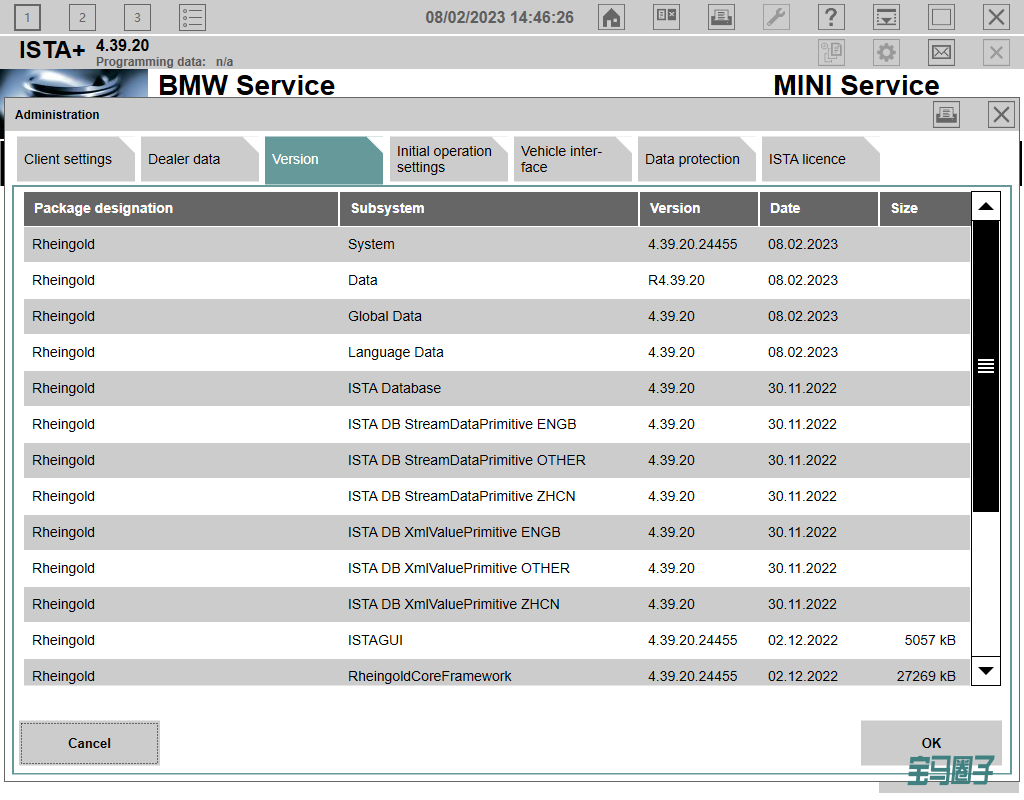Image resolution: width=1024 pixels, height=800 pixels.
Task: Select the ISTAGUI subsystem row
Action: click(x=375, y=640)
